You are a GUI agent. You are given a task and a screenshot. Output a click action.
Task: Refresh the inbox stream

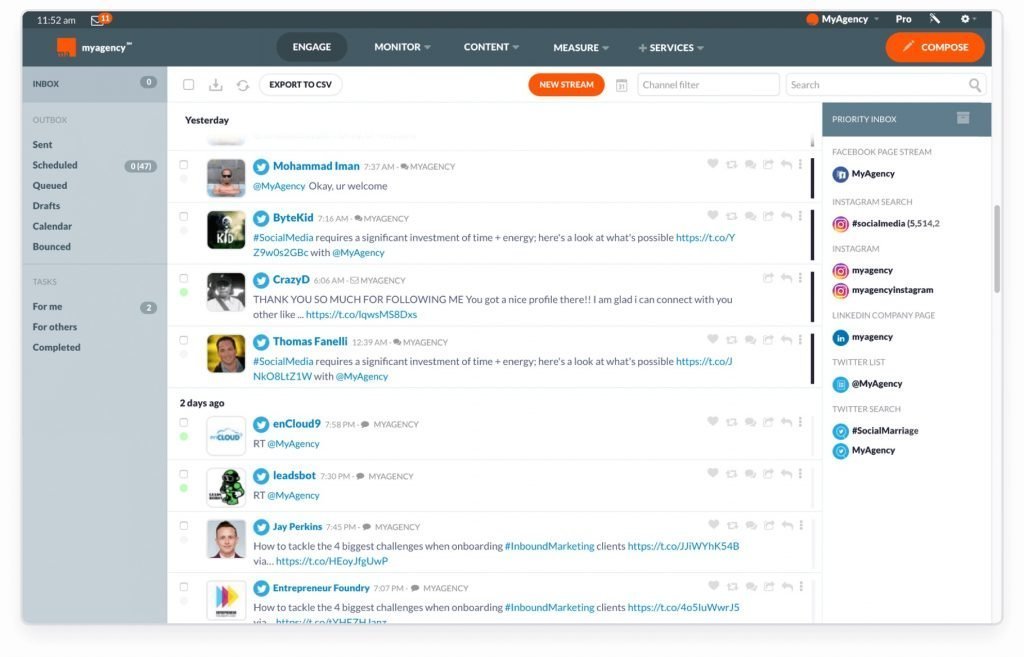click(243, 85)
